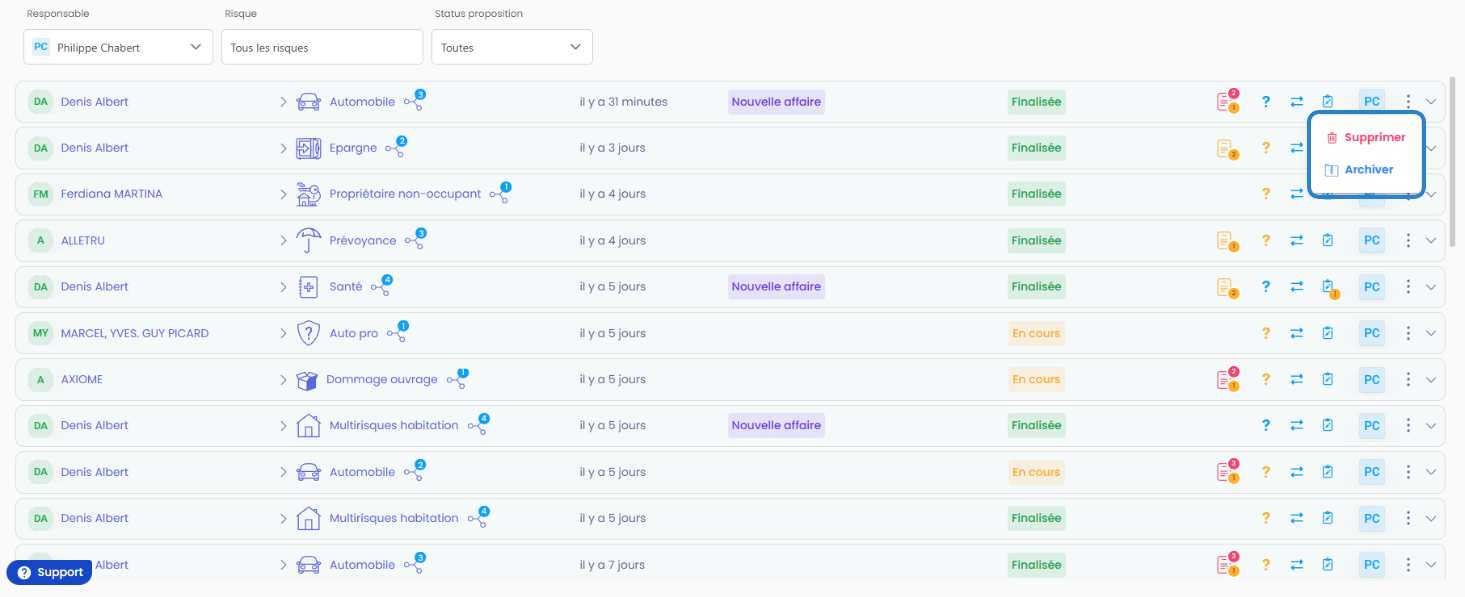Screen dimensions: 1465x597
Task: Expand the Santé row using its down chevron
Action: click(1431, 287)
